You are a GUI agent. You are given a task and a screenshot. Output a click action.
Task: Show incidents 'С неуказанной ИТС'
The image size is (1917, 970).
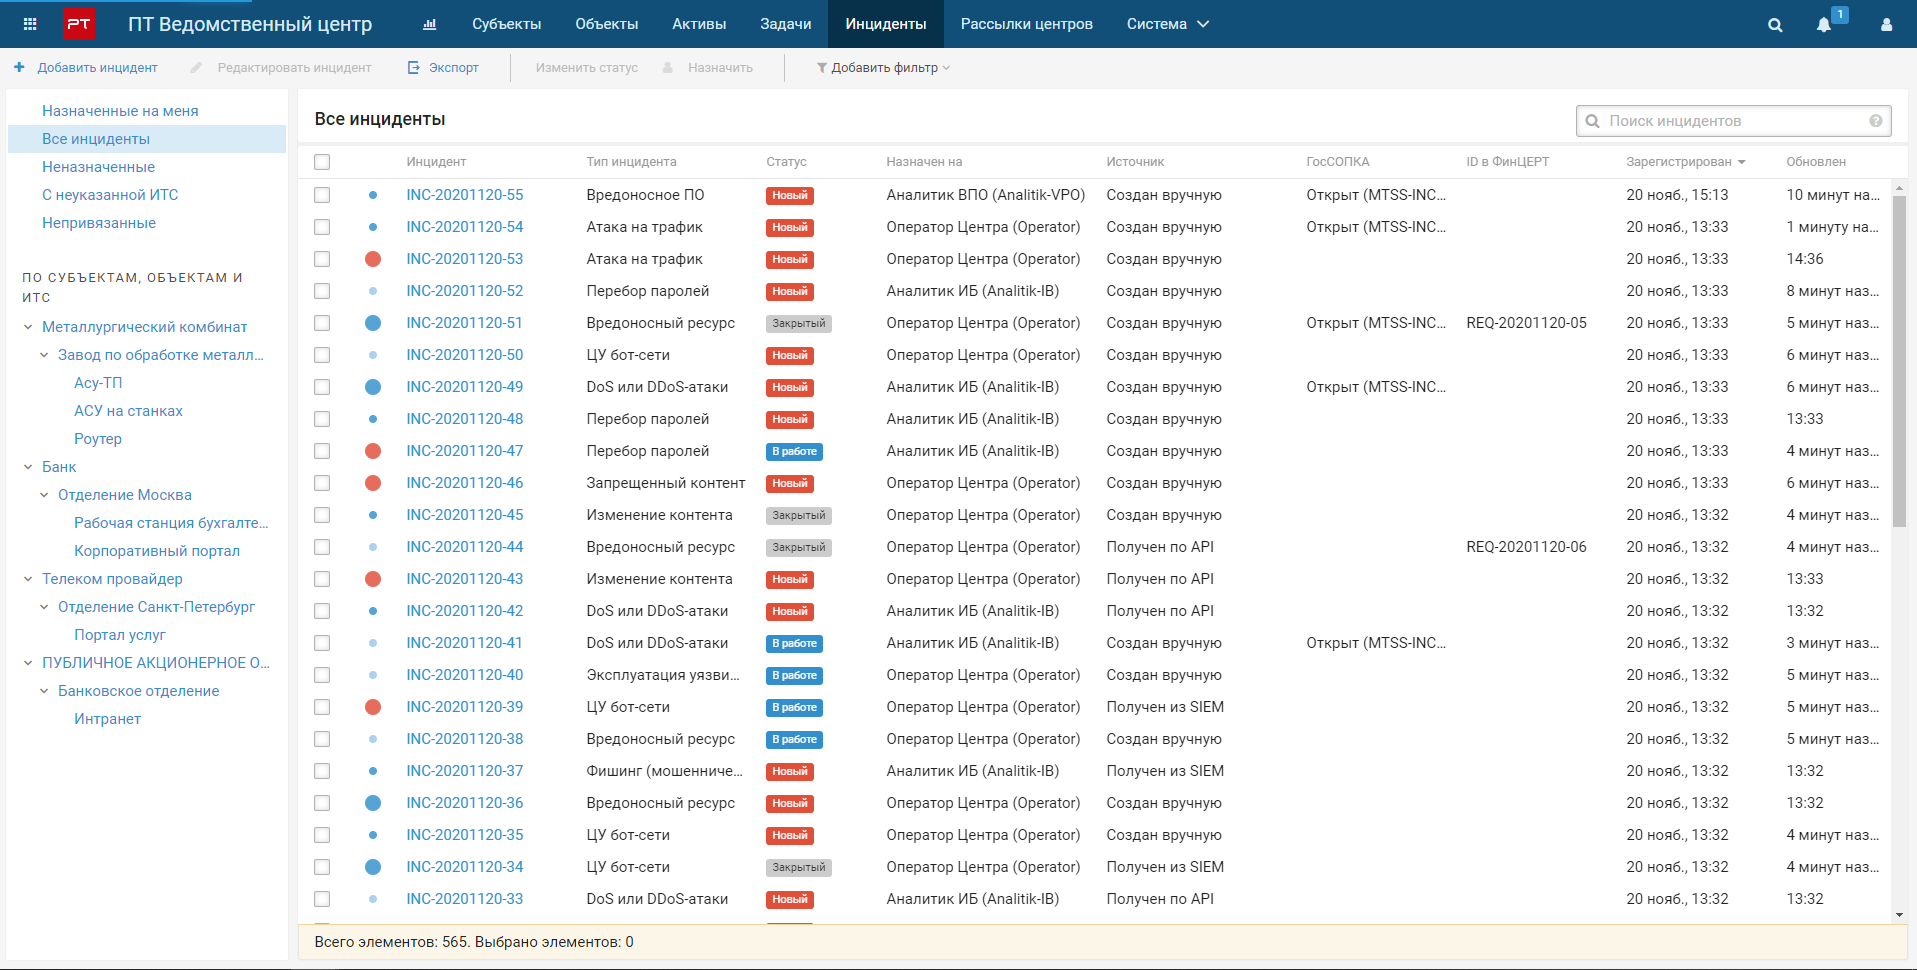[x=110, y=195]
